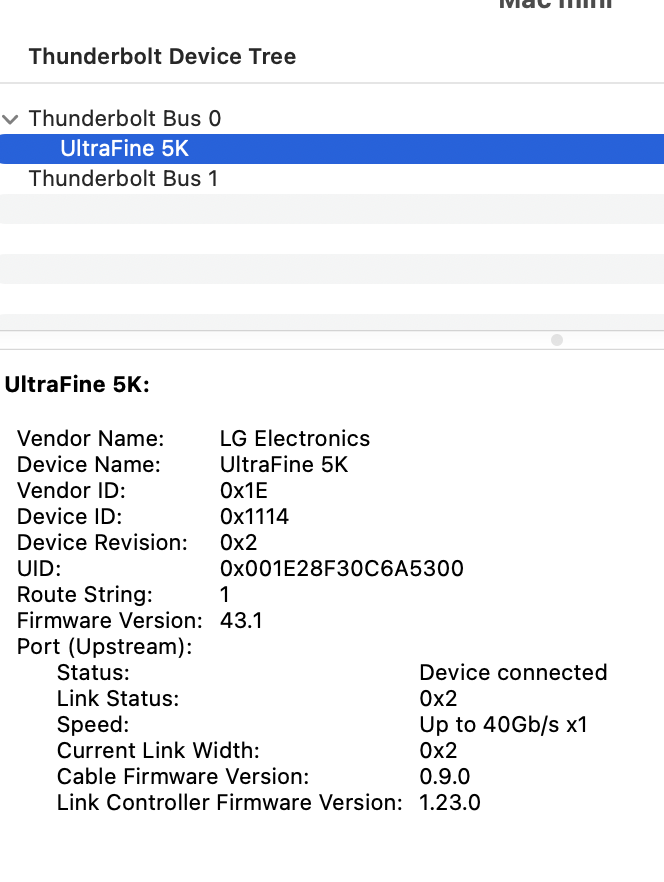
Task: Collapse the Thunderbolt Bus 0 chevron
Action: tap(10, 119)
